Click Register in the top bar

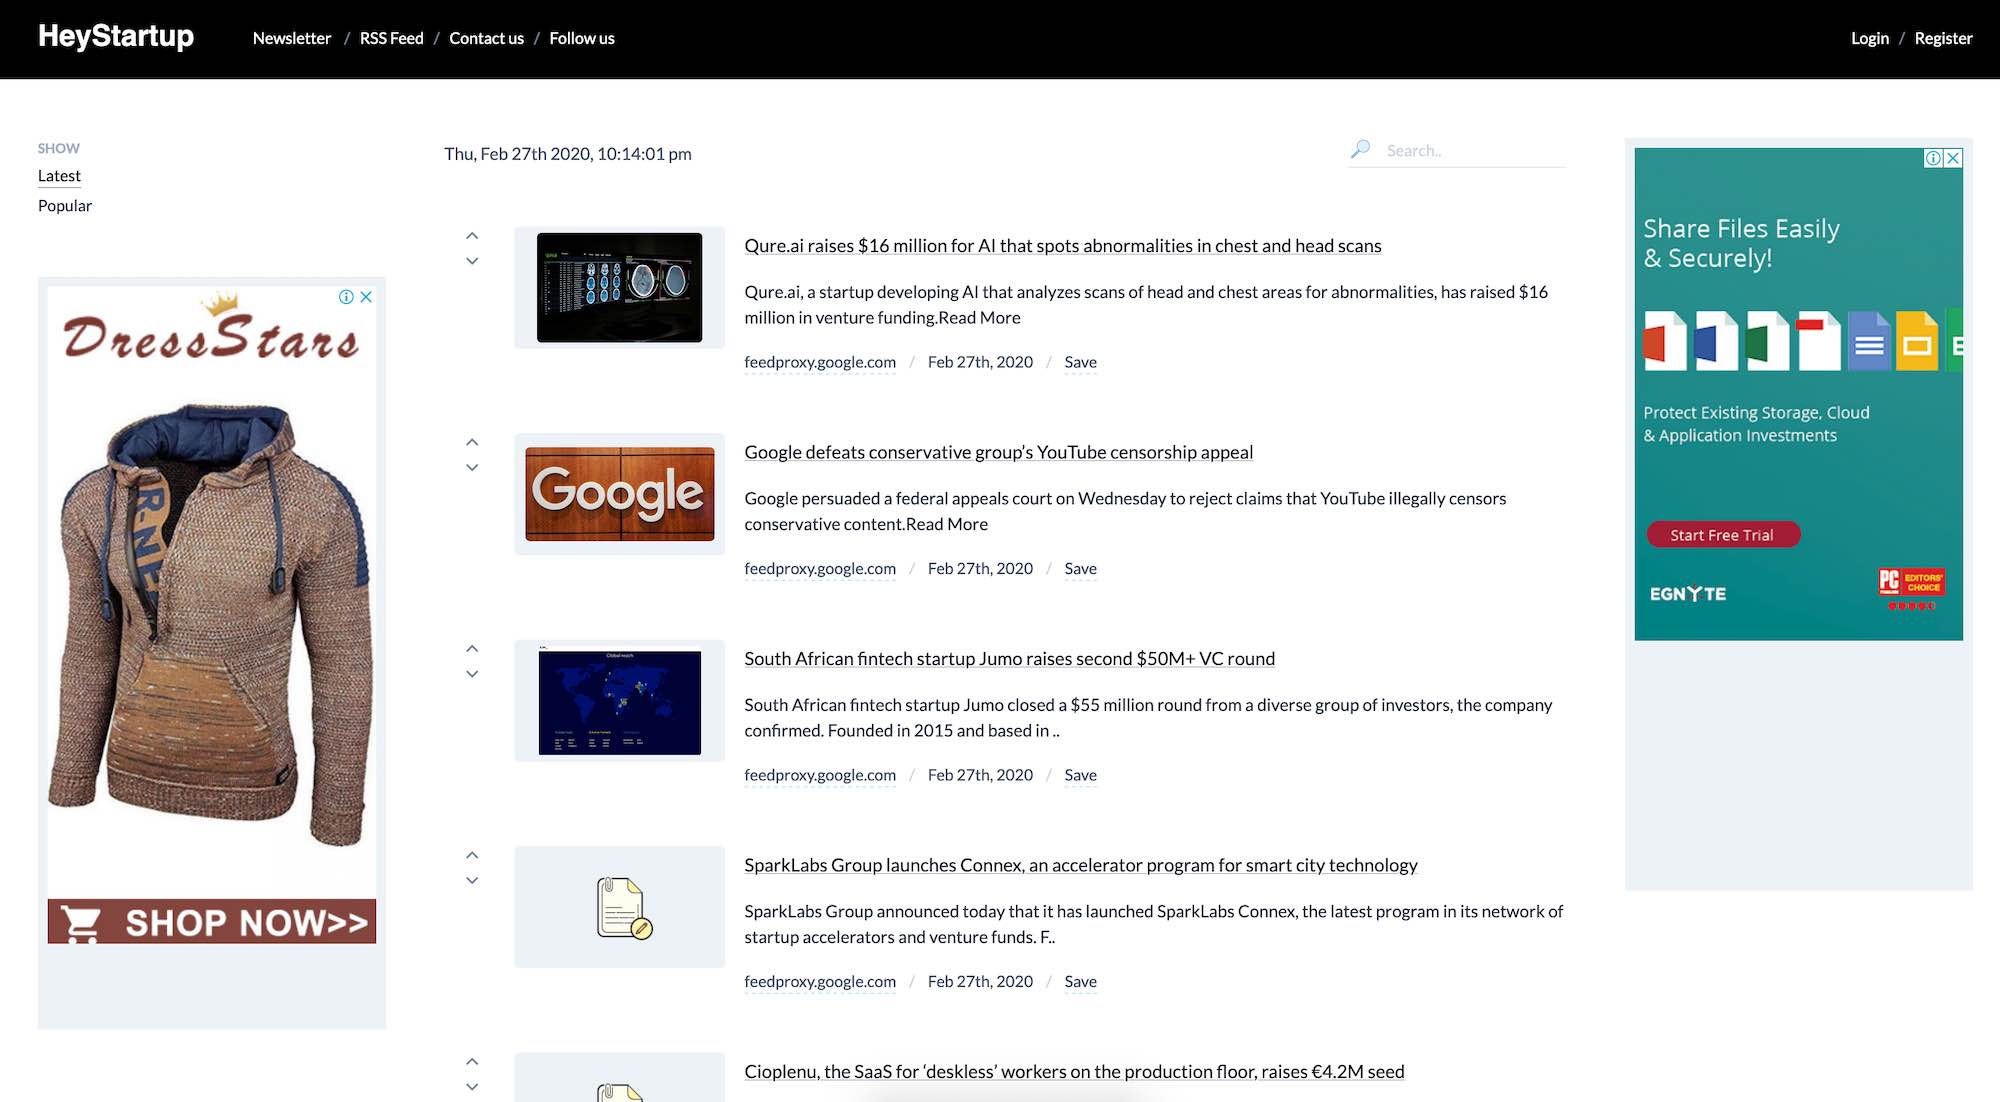[x=1943, y=38]
